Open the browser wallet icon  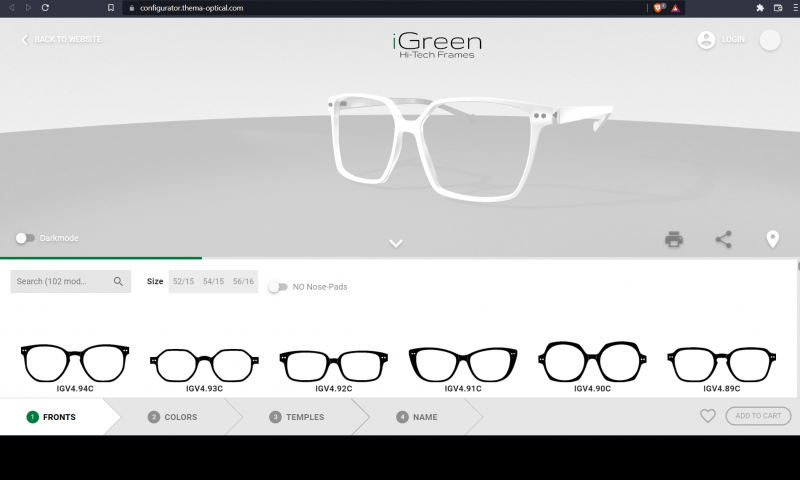click(778, 8)
